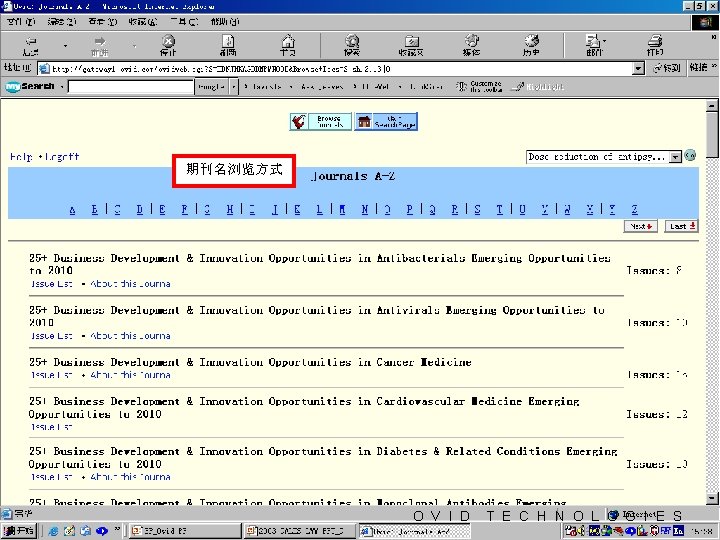This screenshot has height=540, width=720.
Task: Open About this Journal for Antivirals entry
Action: tap(130, 336)
